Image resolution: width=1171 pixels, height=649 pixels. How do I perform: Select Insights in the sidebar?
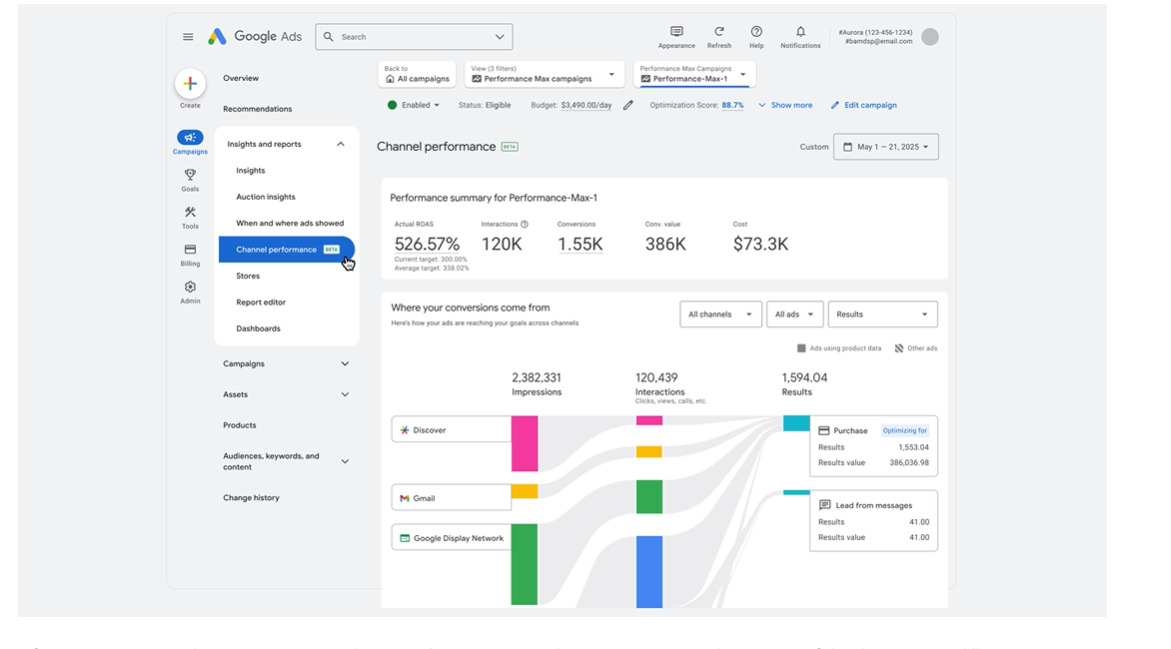250,170
